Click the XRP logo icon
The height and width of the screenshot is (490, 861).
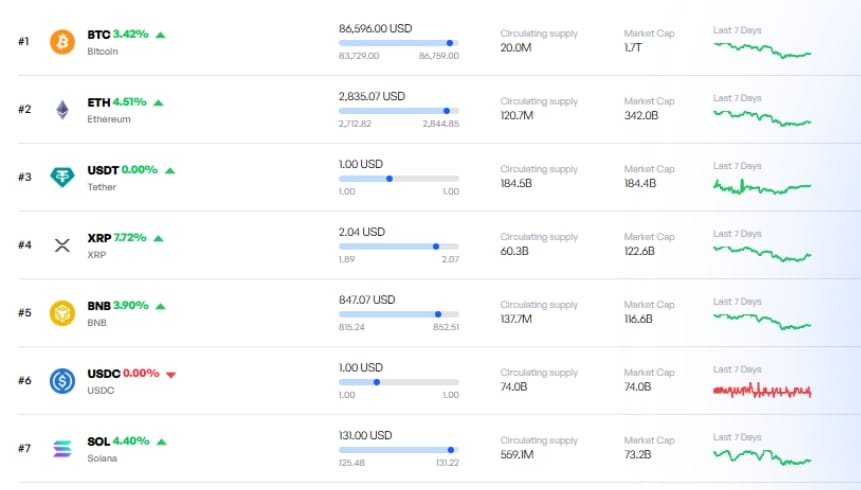pos(62,245)
